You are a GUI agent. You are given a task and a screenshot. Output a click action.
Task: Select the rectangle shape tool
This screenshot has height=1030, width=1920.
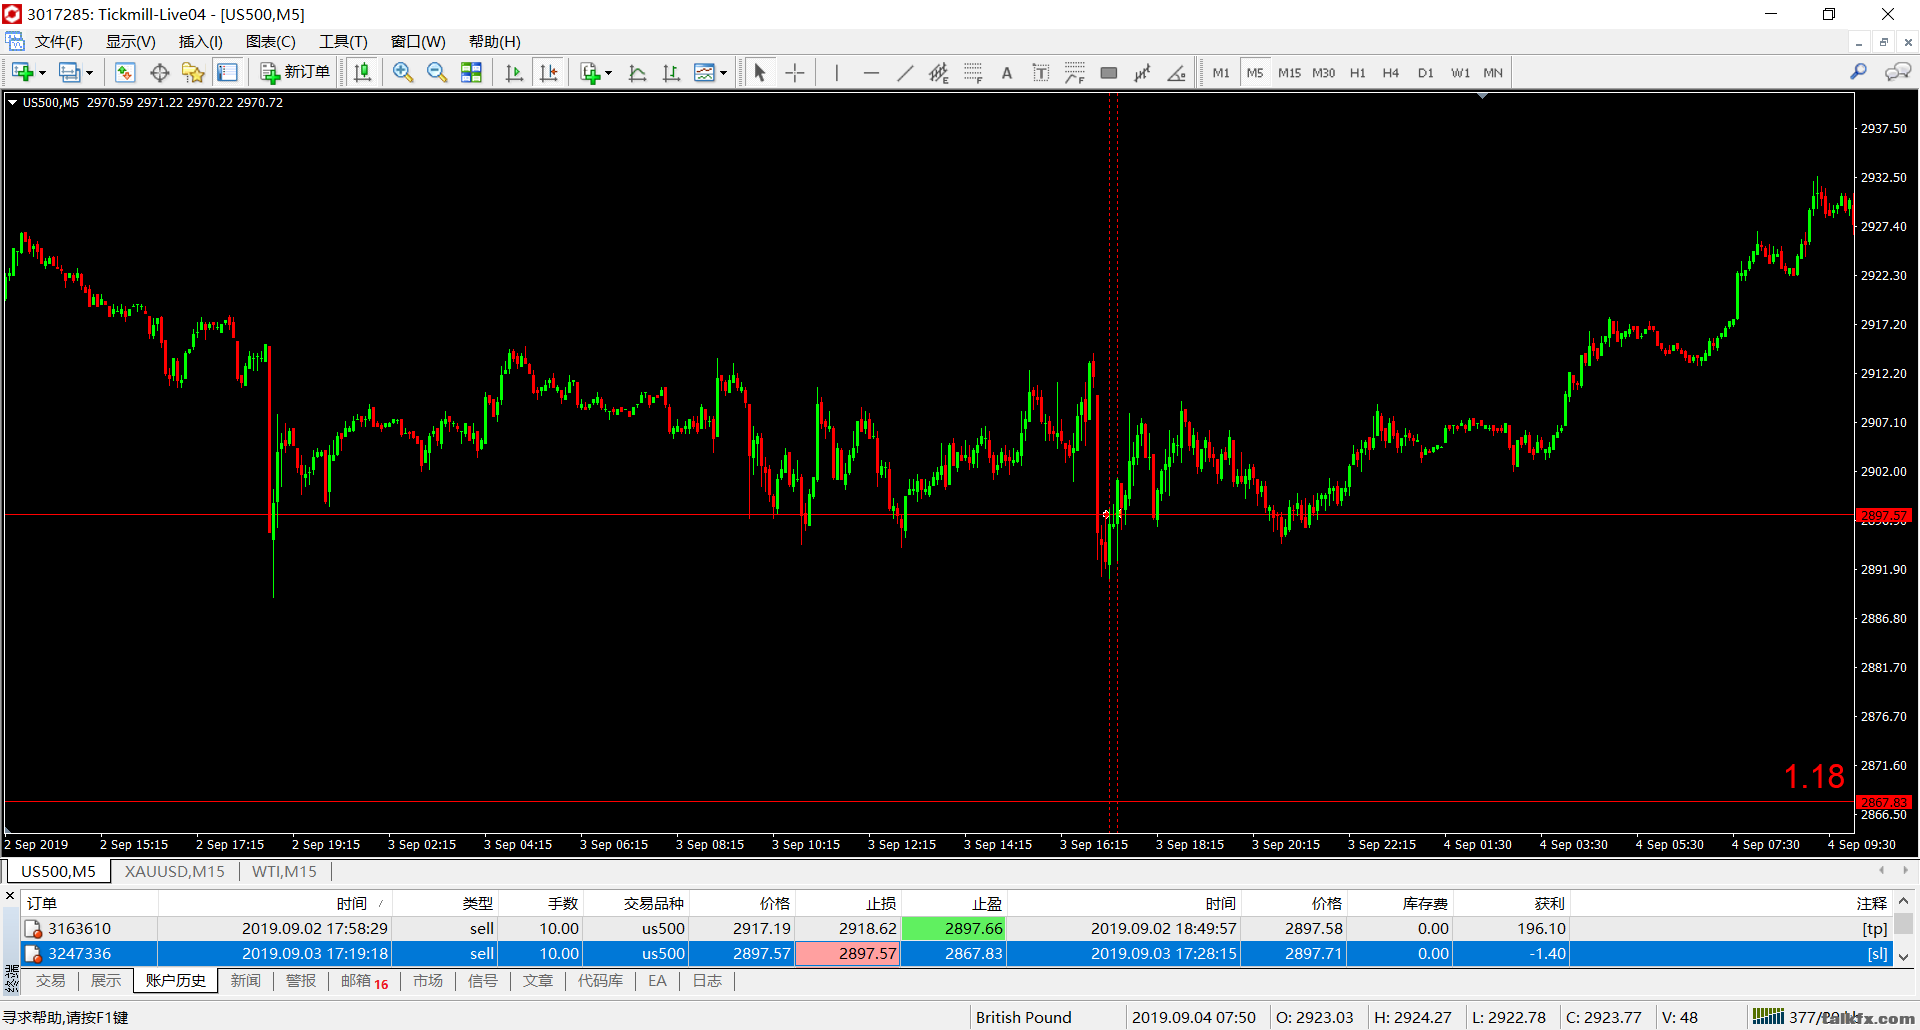pyautogui.click(x=1109, y=72)
